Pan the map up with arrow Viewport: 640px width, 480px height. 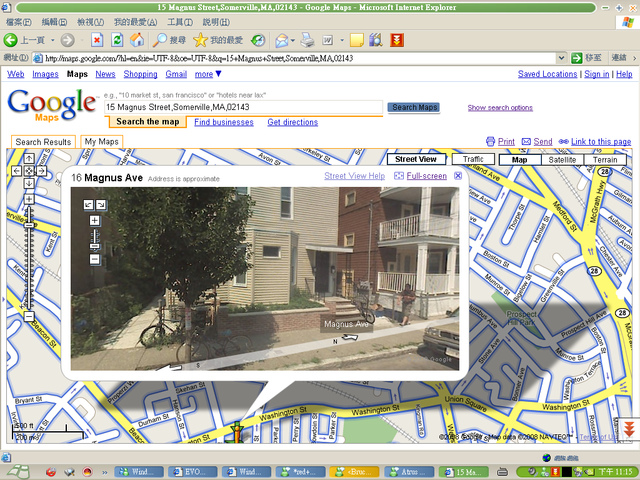29,158
